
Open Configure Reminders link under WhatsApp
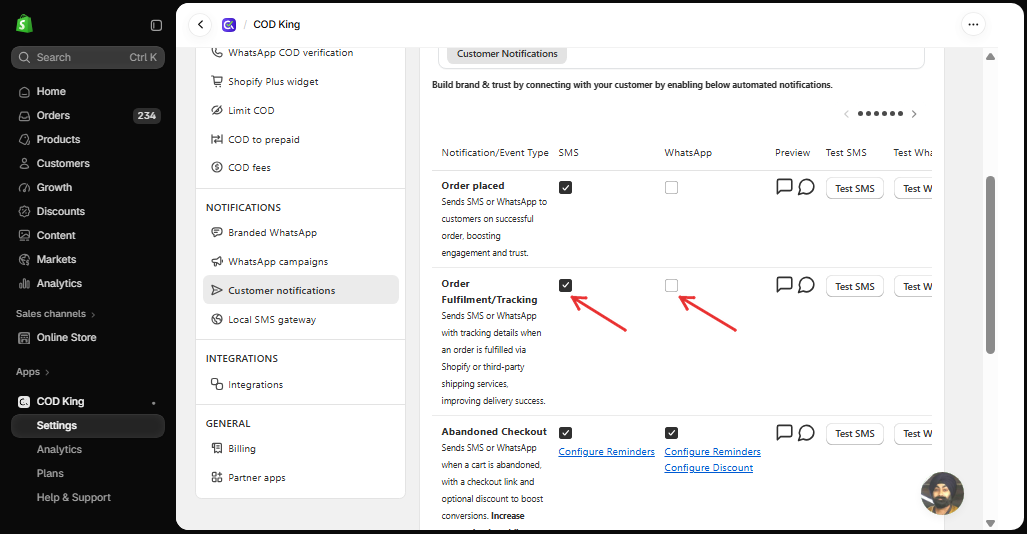(x=713, y=451)
